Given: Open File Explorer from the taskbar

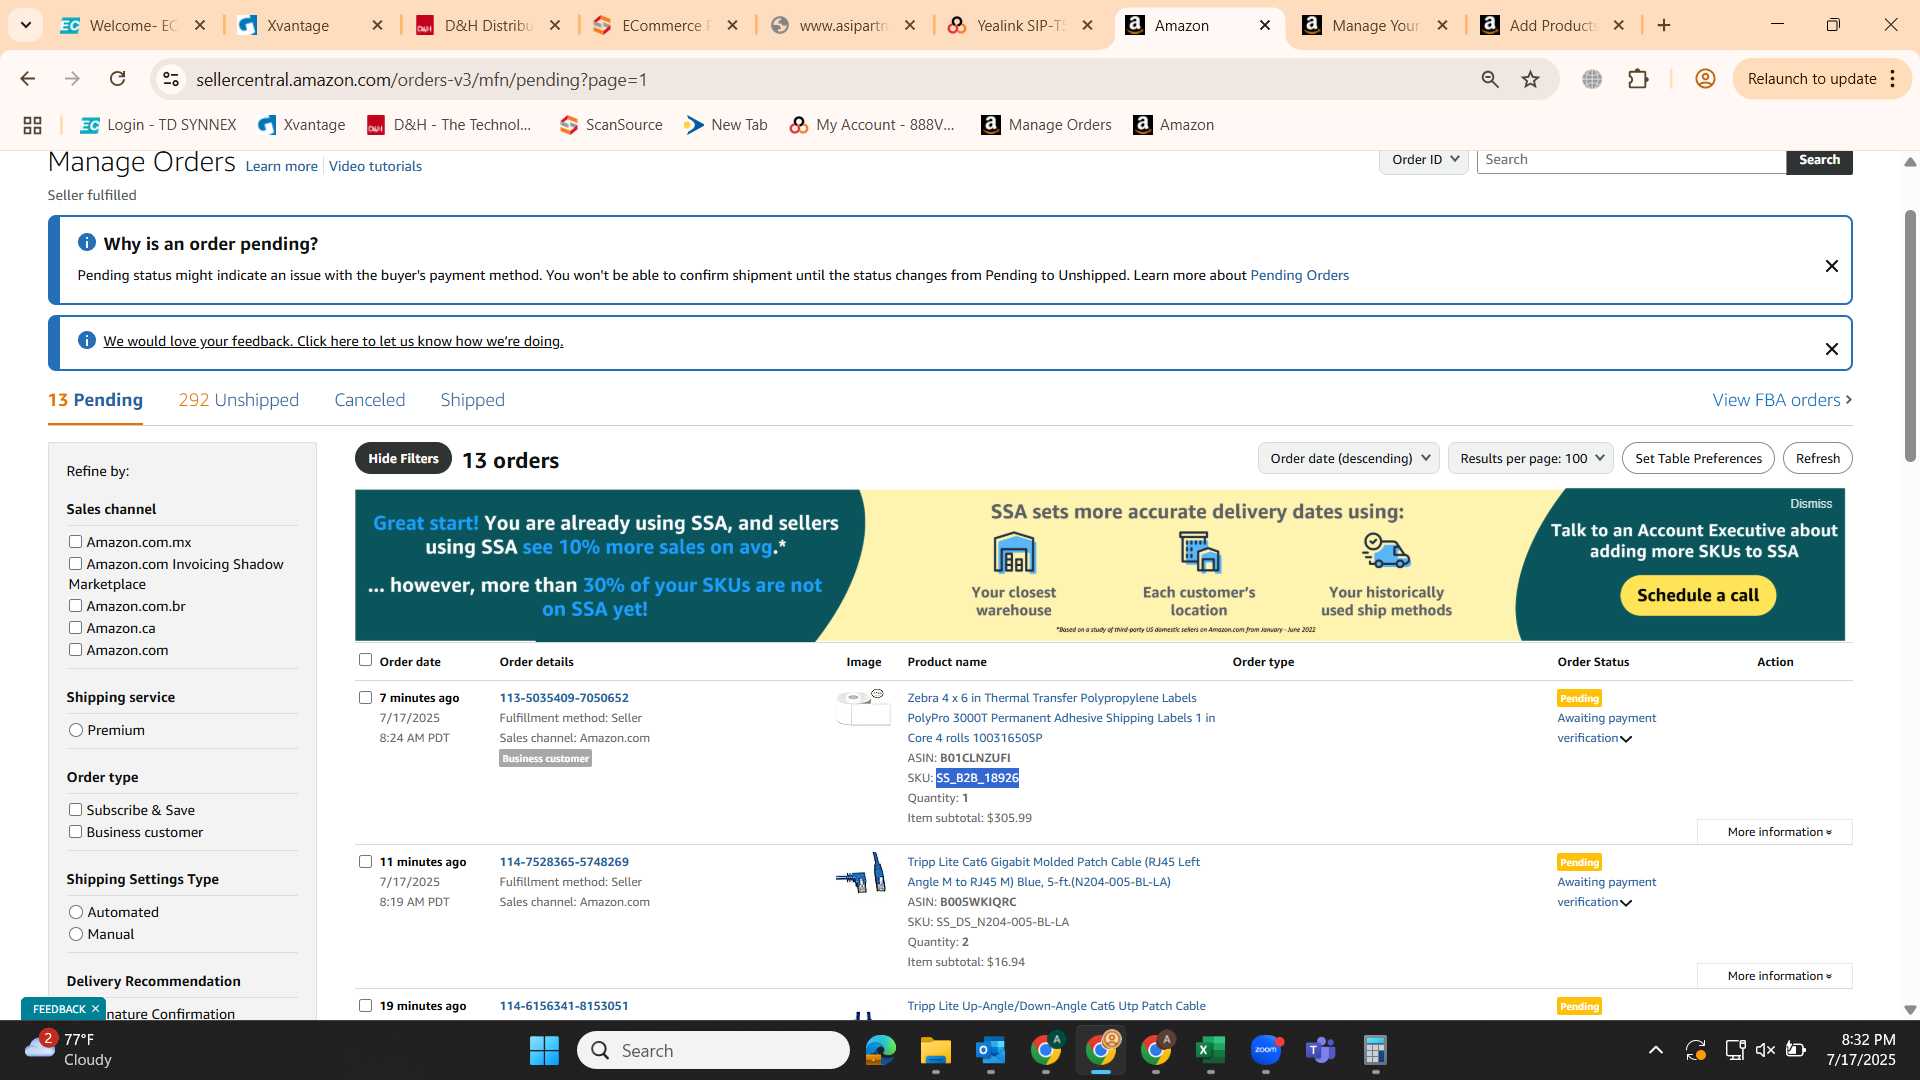Looking at the screenshot, I should coord(936,1050).
